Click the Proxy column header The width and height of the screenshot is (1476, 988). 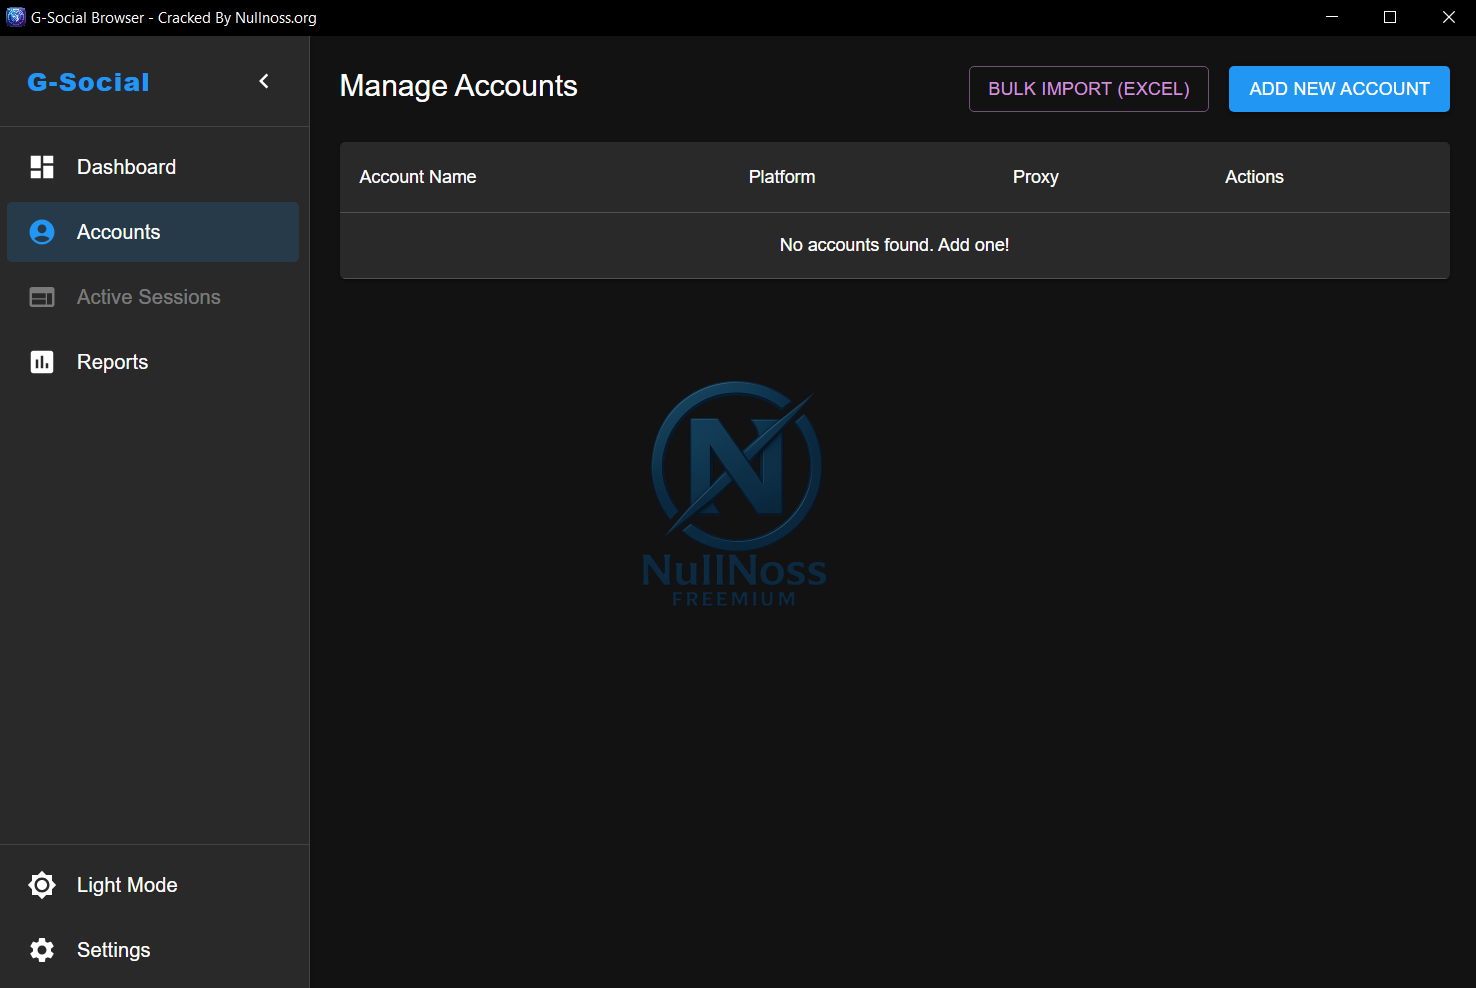[1036, 177]
